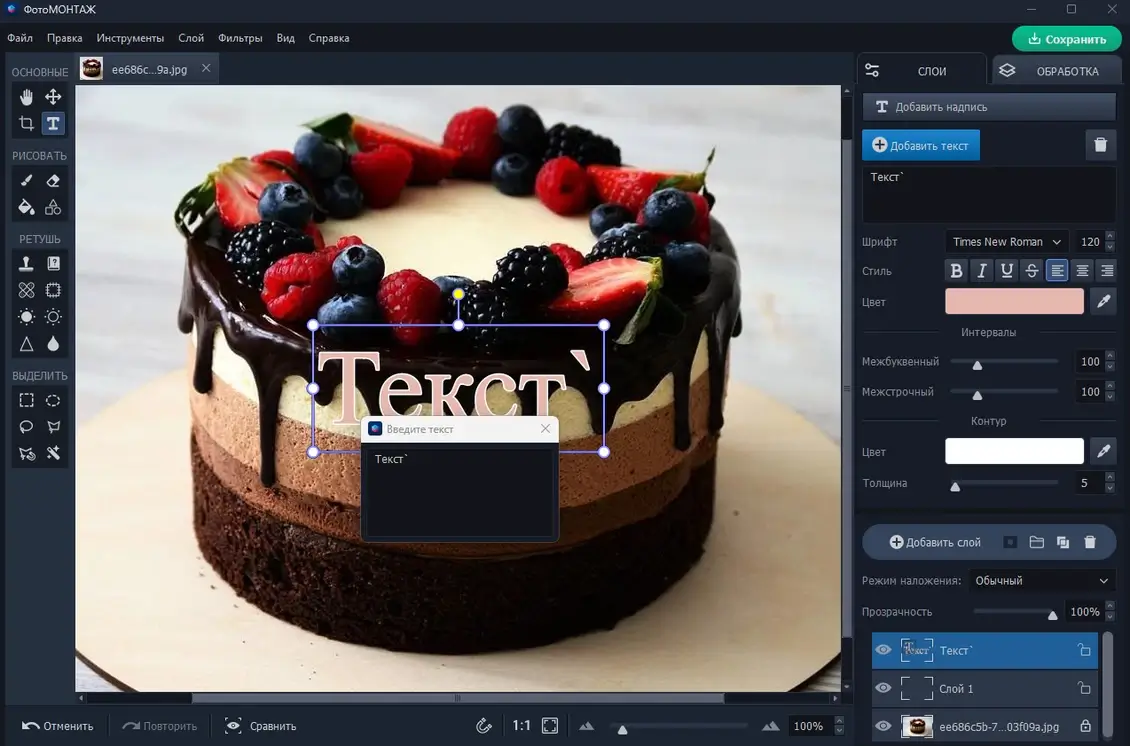Click the pink text color swatch
This screenshot has width=1130, height=746.
(x=1014, y=301)
